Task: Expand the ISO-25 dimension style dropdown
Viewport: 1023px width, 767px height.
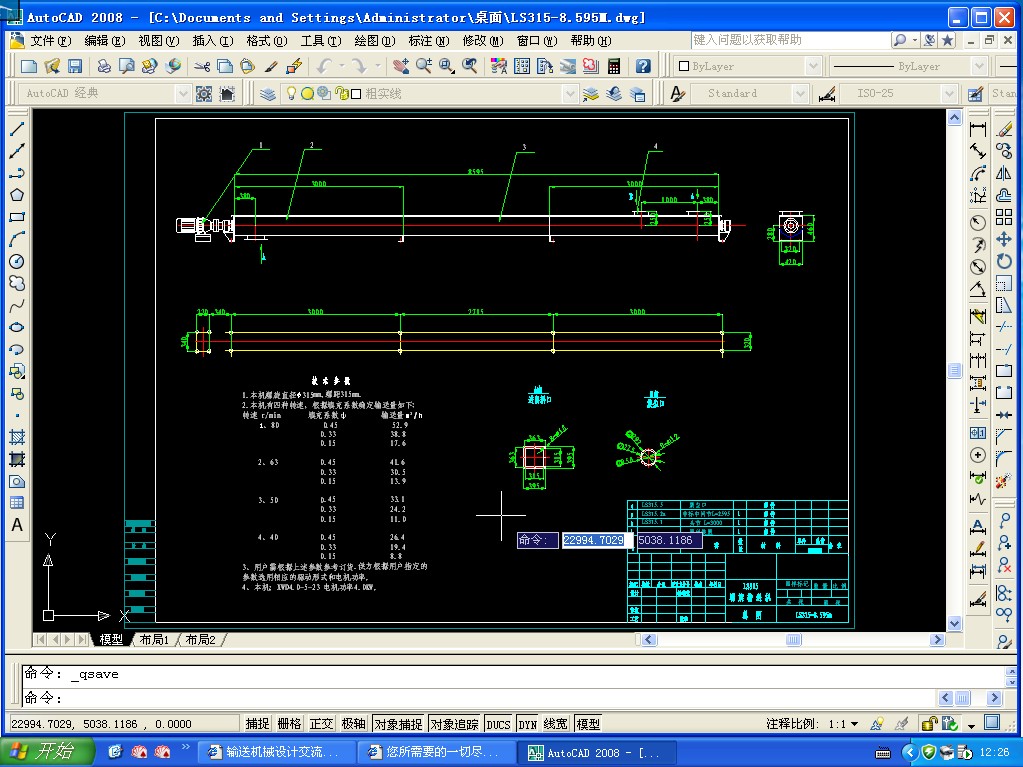Action: coord(947,94)
